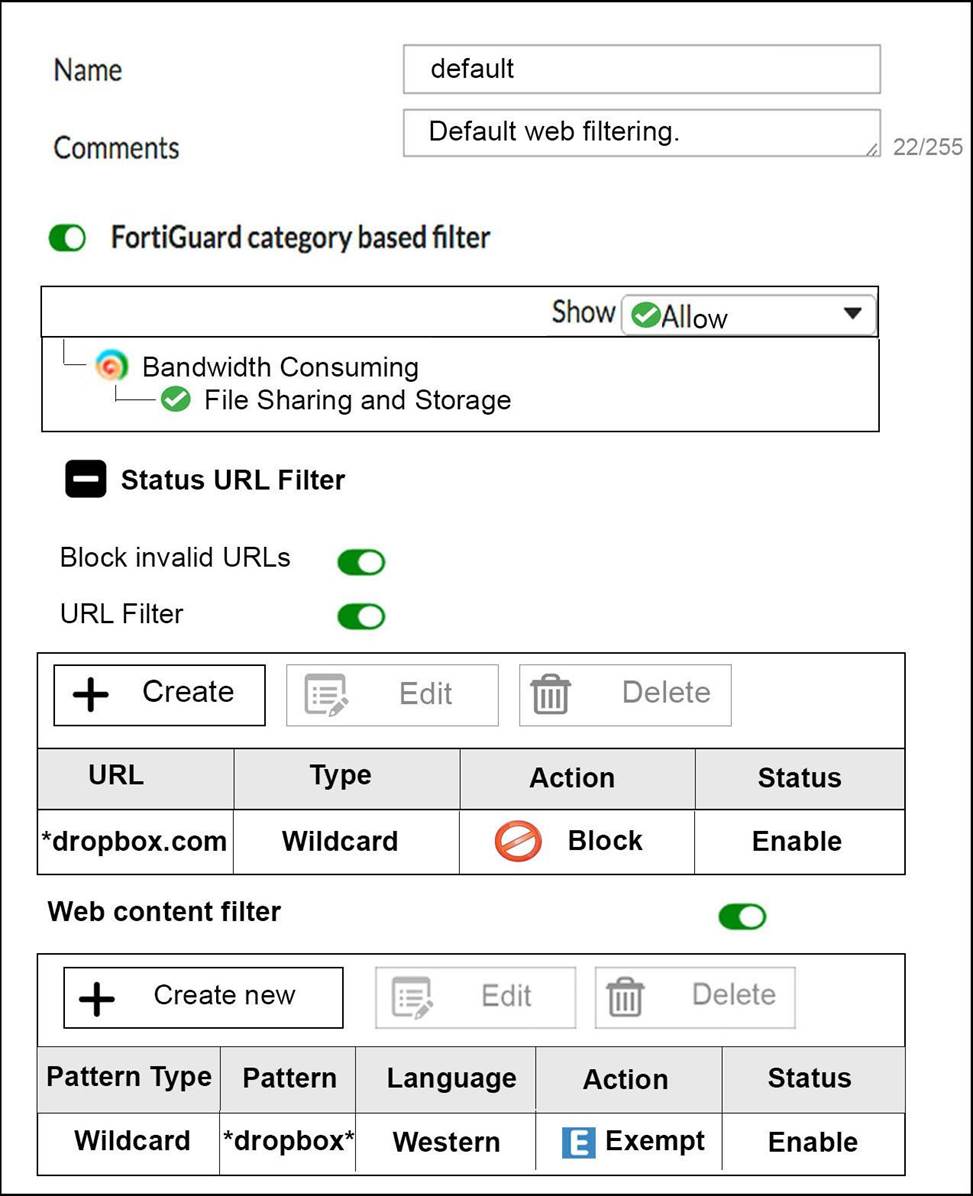The height and width of the screenshot is (1196, 973).
Task: Click the blue Exempt action icon
Action: pyautogui.click(x=578, y=1142)
